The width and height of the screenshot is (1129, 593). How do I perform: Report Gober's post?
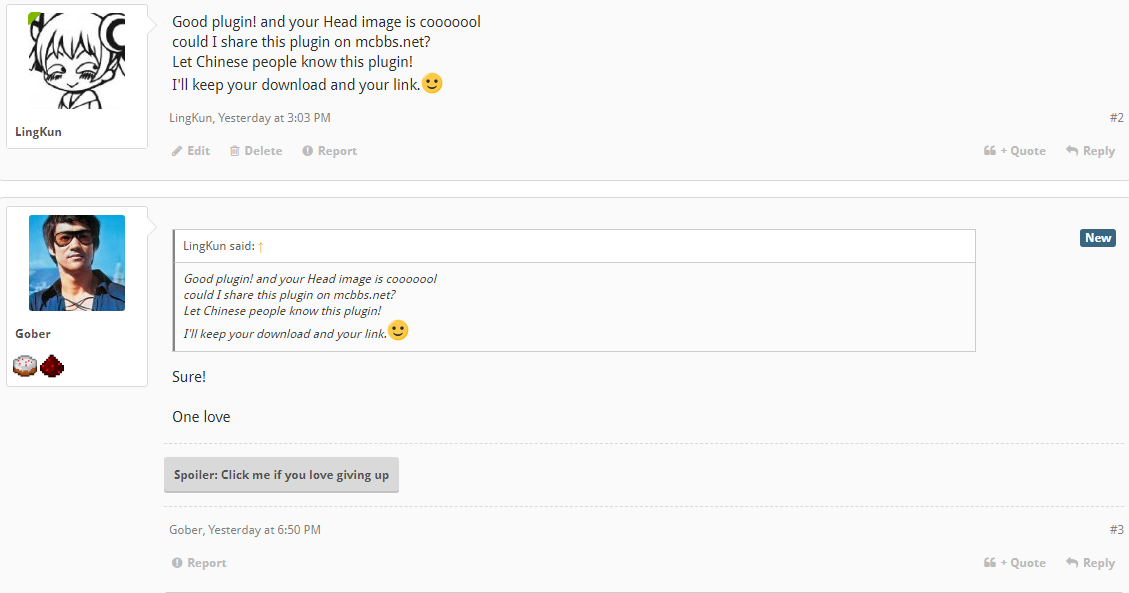[x=199, y=563]
